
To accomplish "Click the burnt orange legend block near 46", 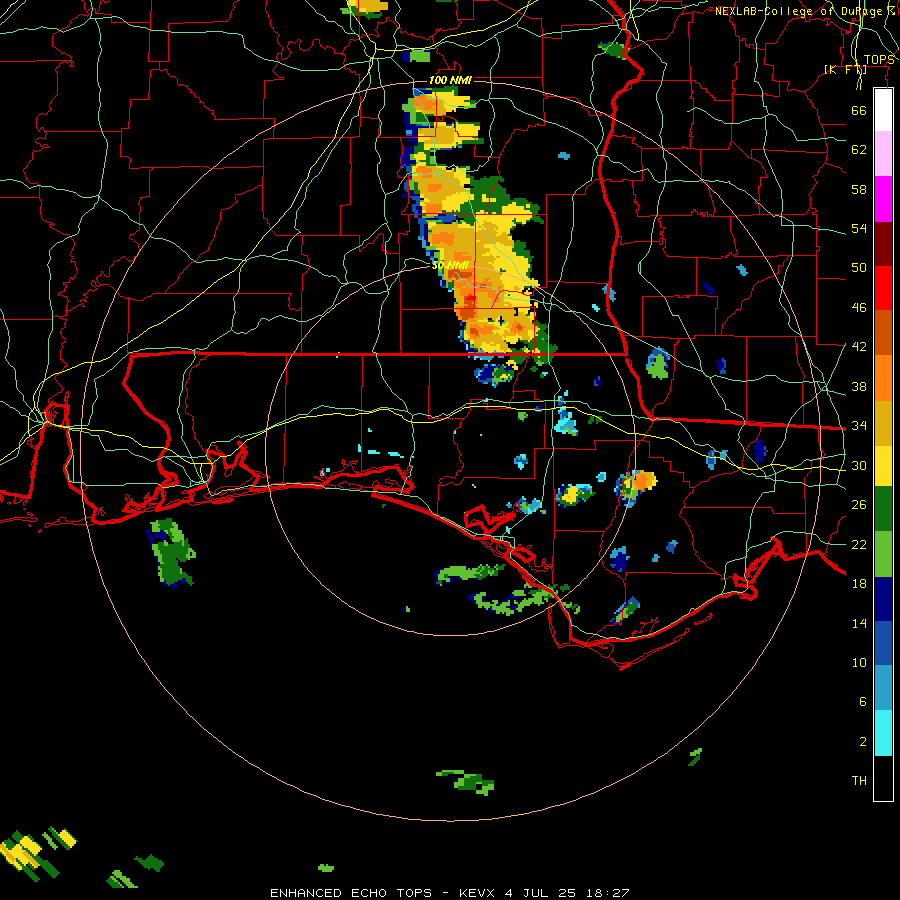I will [x=883, y=332].
